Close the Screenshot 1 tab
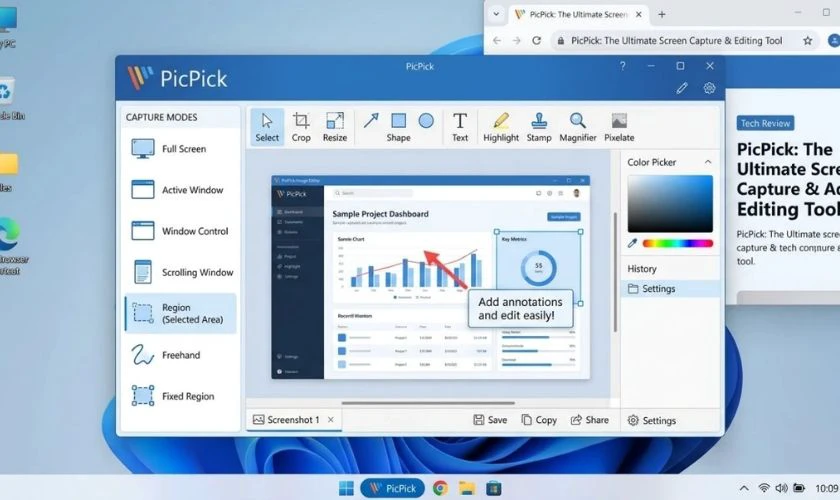 tap(331, 420)
